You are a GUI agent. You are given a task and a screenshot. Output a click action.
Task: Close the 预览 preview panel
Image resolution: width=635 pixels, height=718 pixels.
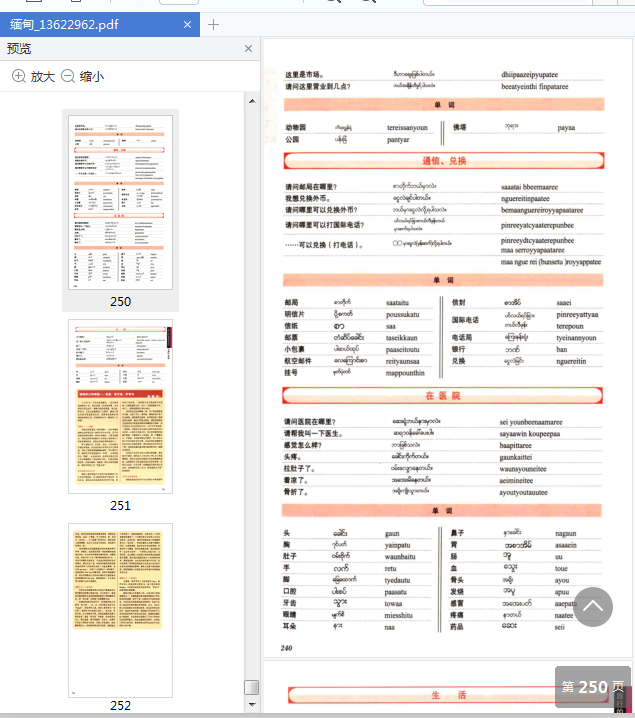click(x=248, y=49)
